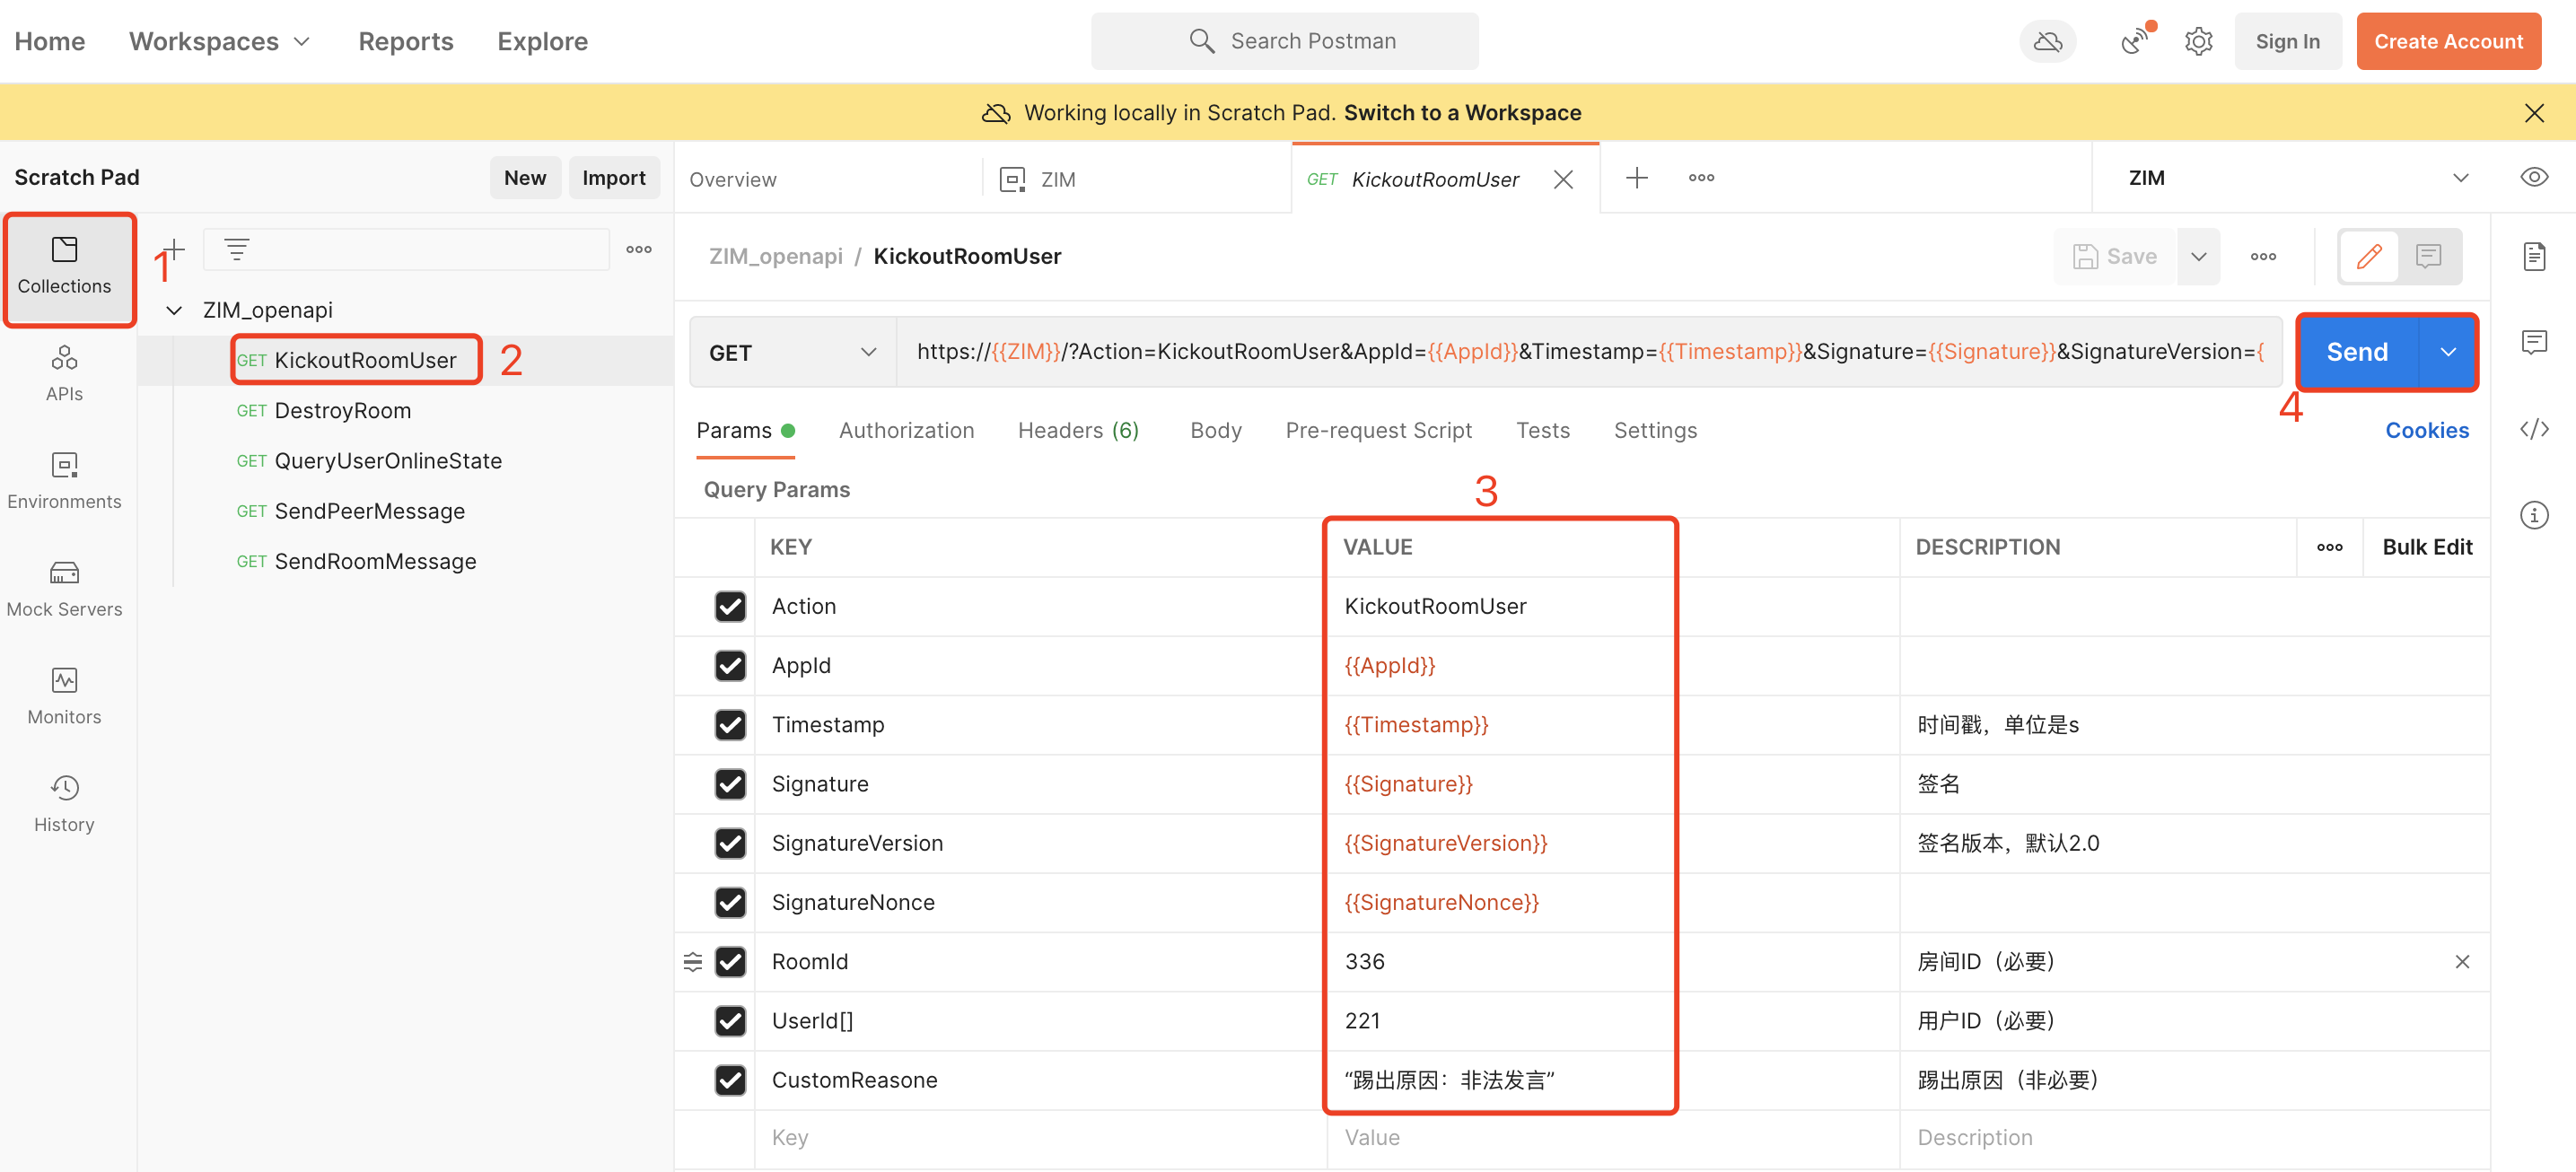Uncheck the RoomId param checkbox

pos(730,962)
